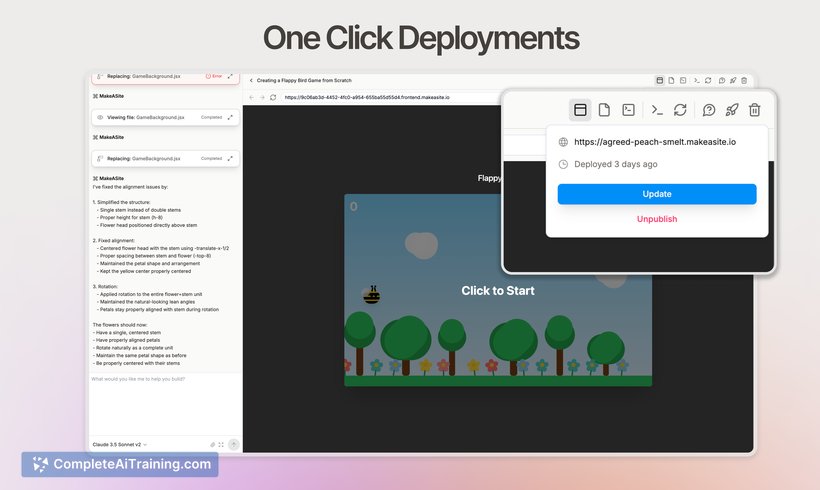Screen dimensions: 820x490
Task: Click the CompleteAiTraining.com banner
Action: pyautogui.click(x=120, y=464)
